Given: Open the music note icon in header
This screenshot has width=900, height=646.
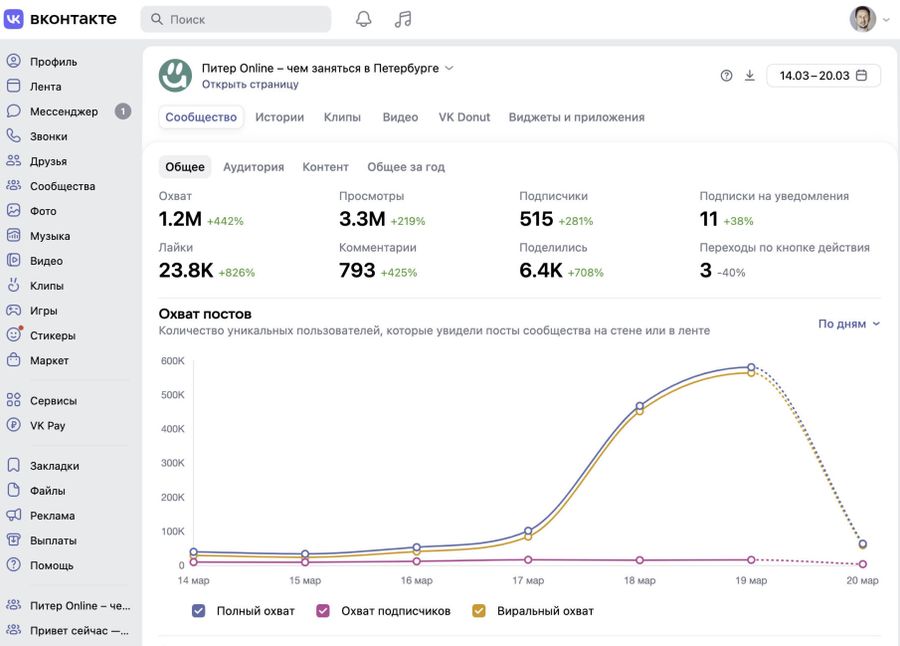Looking at the screenshot, I should pos(403,19).
